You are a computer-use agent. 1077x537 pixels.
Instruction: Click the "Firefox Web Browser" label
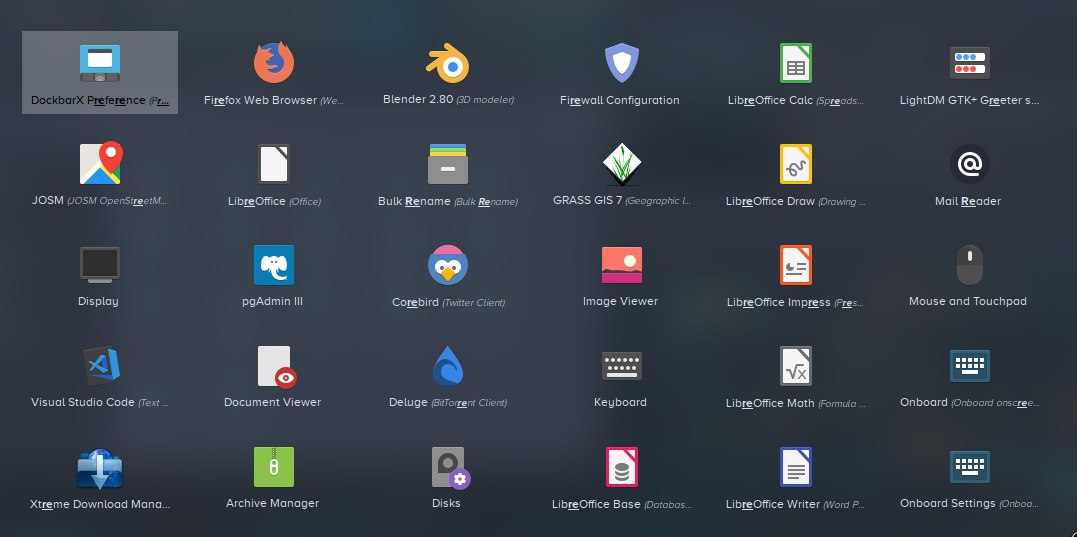[x=260, y=100]
